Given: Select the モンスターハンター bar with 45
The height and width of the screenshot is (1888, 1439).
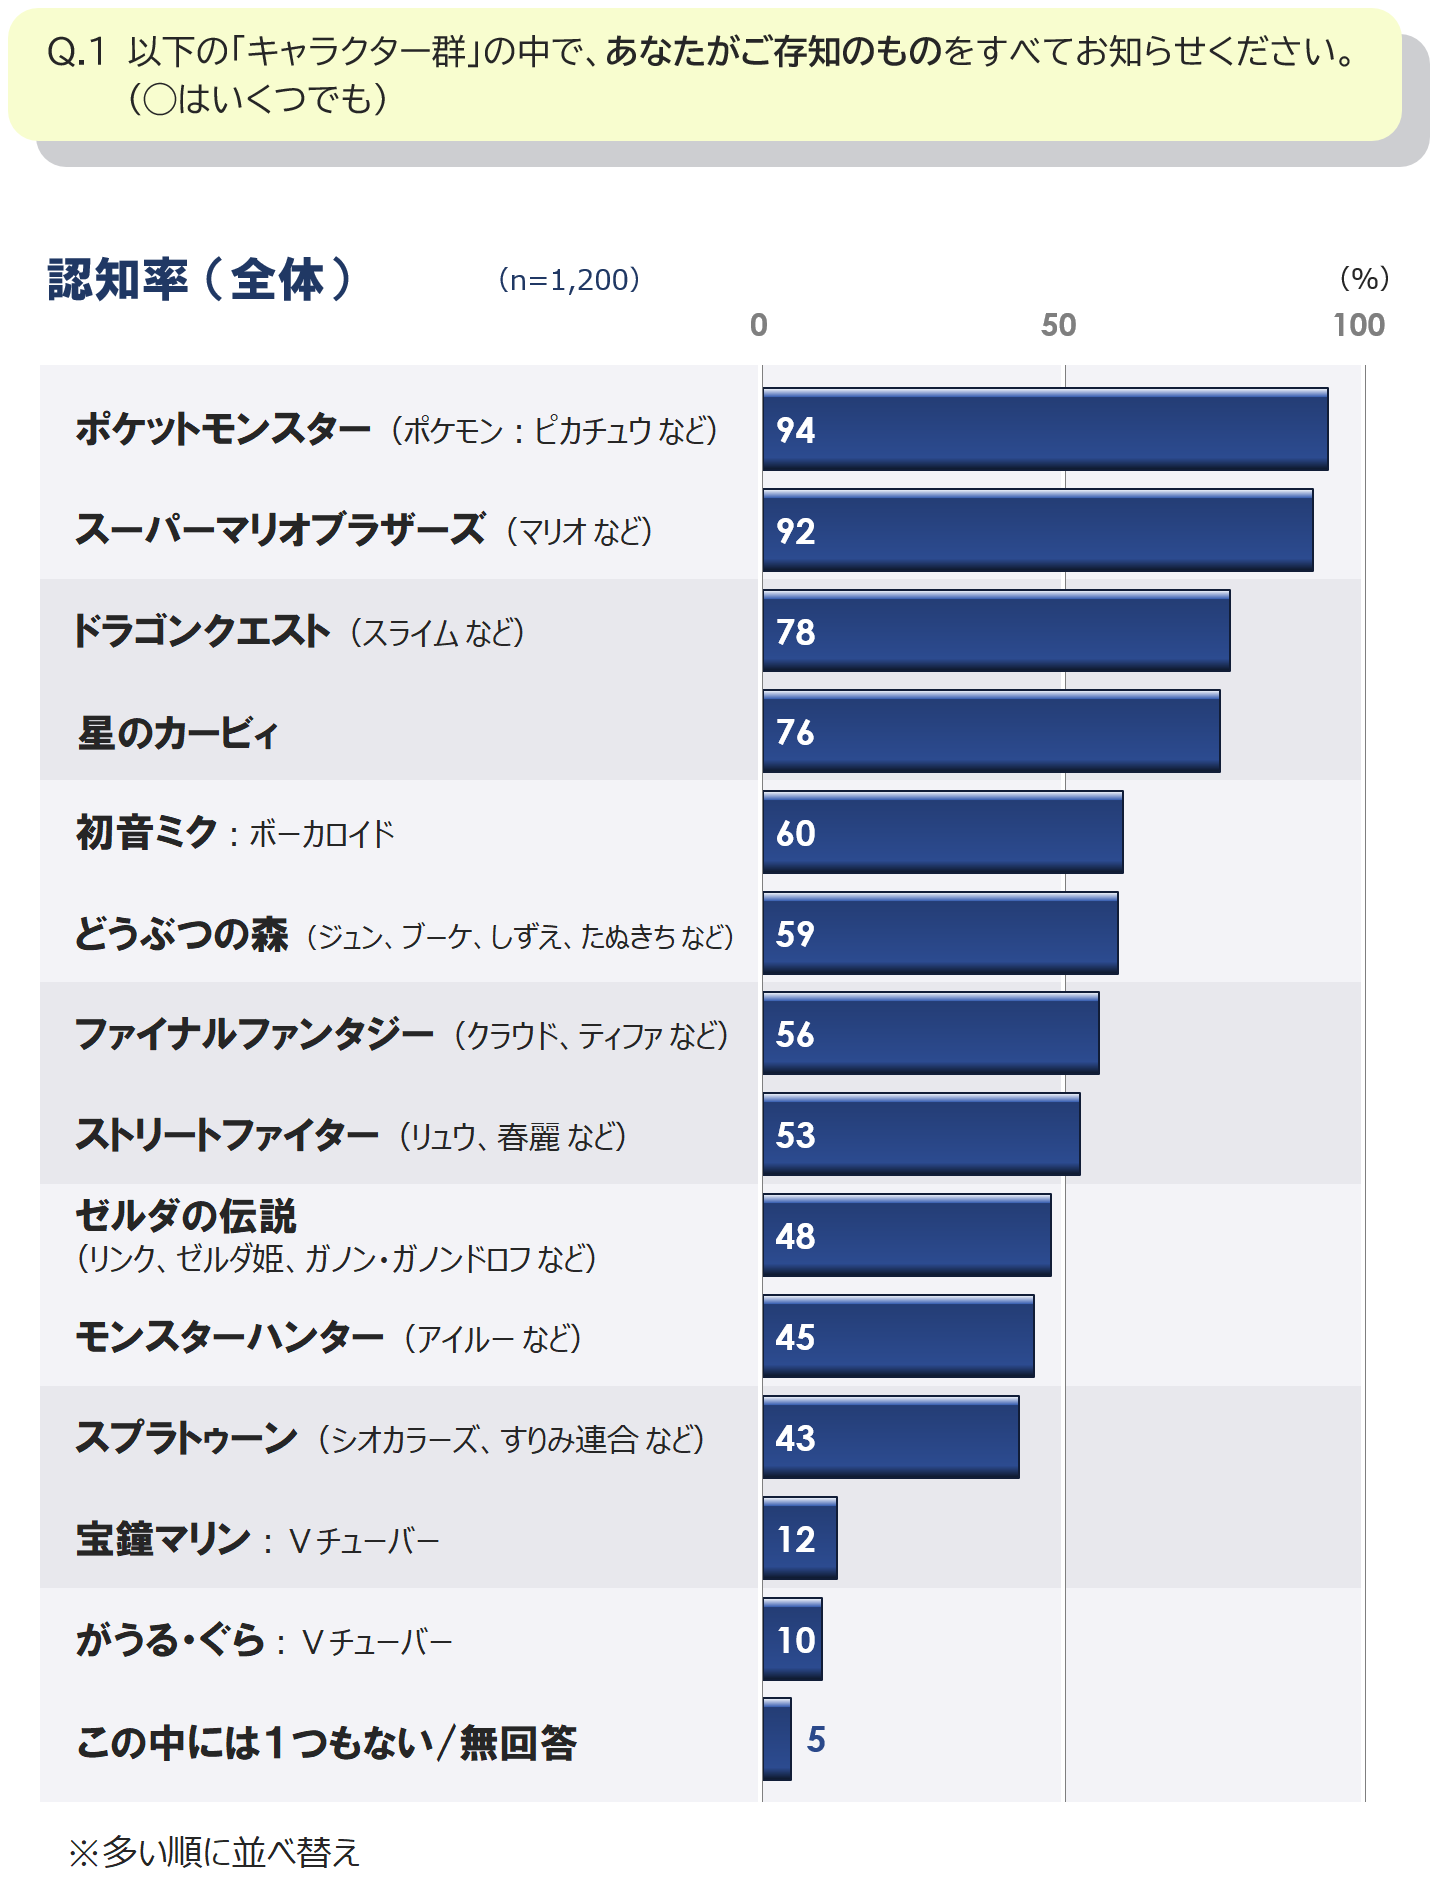Looking at the screenshot, I should [x=898, y=1336].
